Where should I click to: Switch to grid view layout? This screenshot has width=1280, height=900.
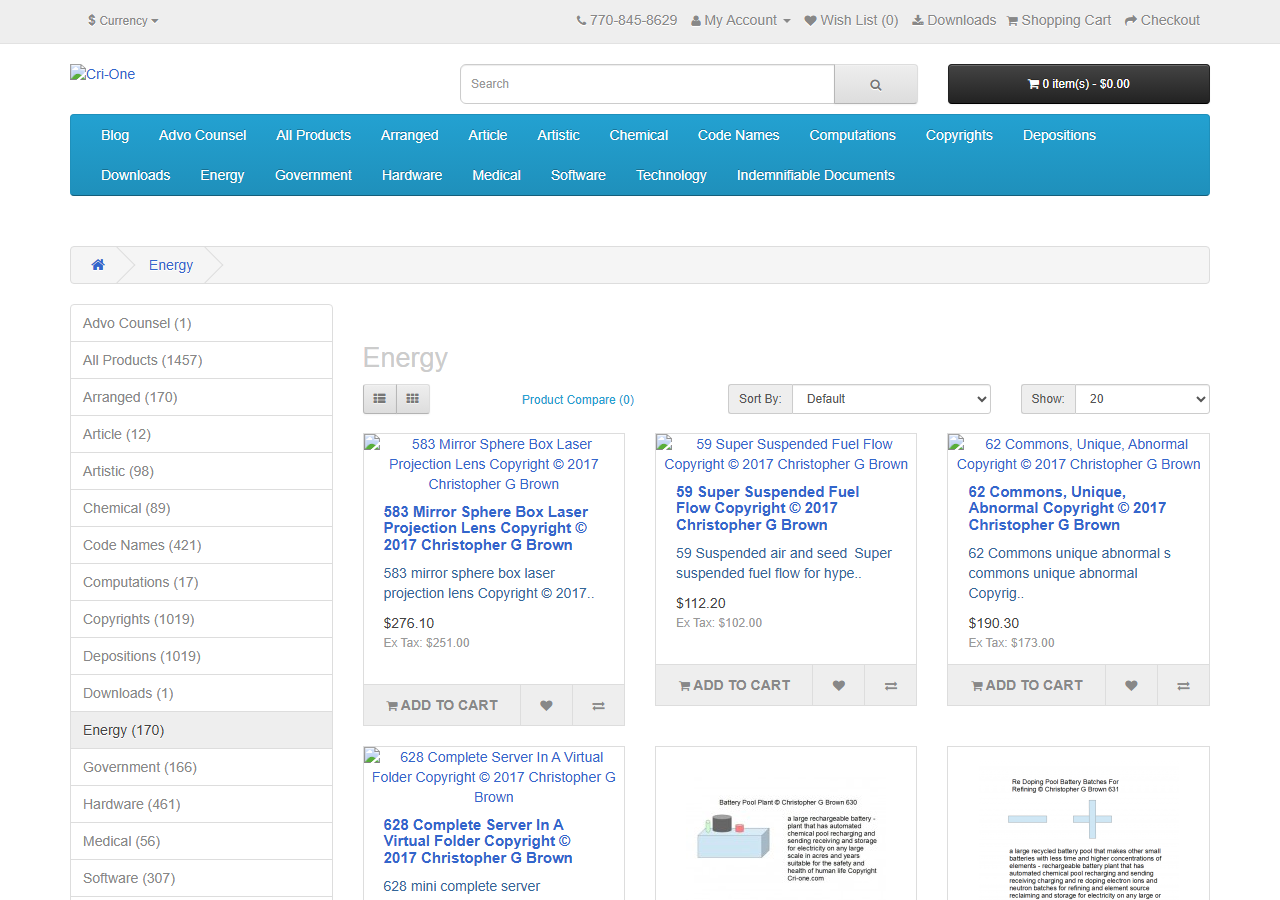tap(413, 399)
